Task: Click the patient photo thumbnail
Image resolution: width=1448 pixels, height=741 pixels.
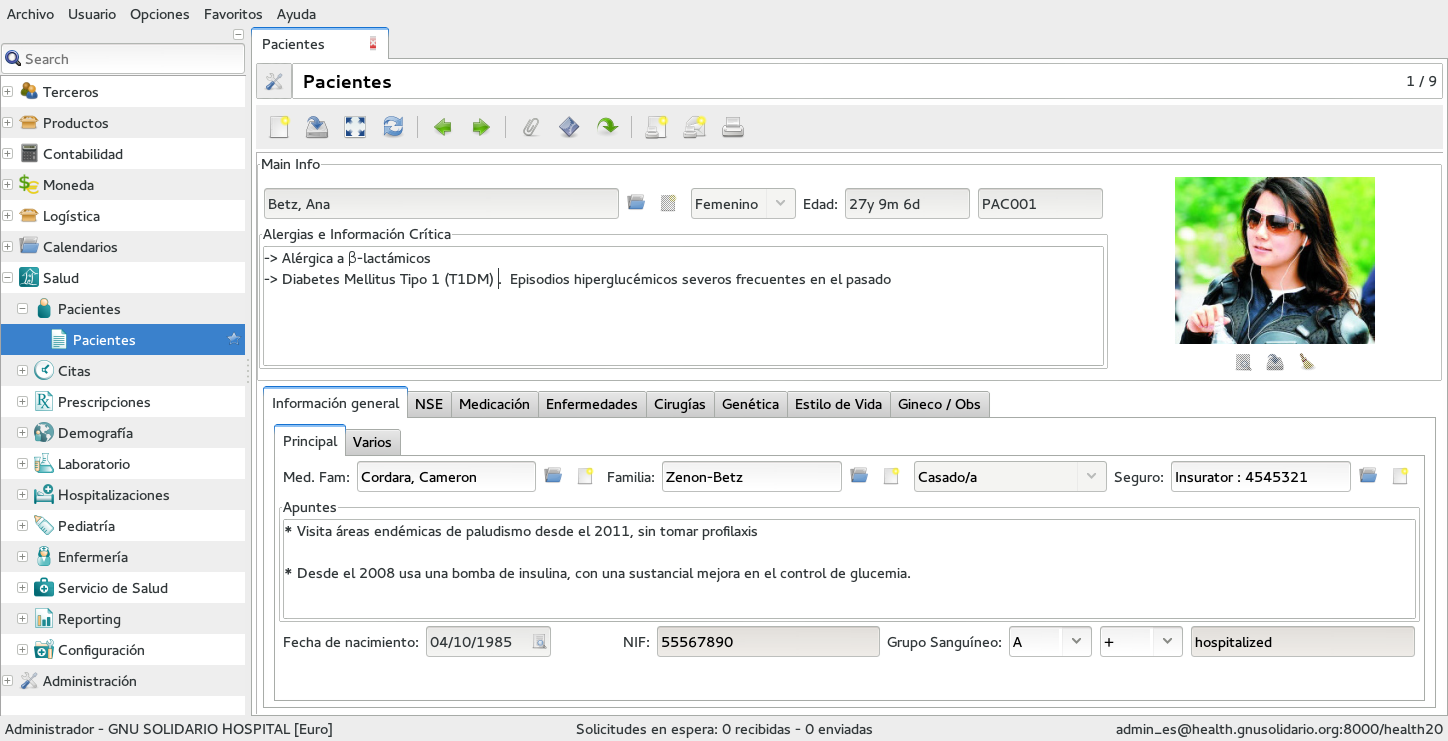Action: tap(1274, 260)
